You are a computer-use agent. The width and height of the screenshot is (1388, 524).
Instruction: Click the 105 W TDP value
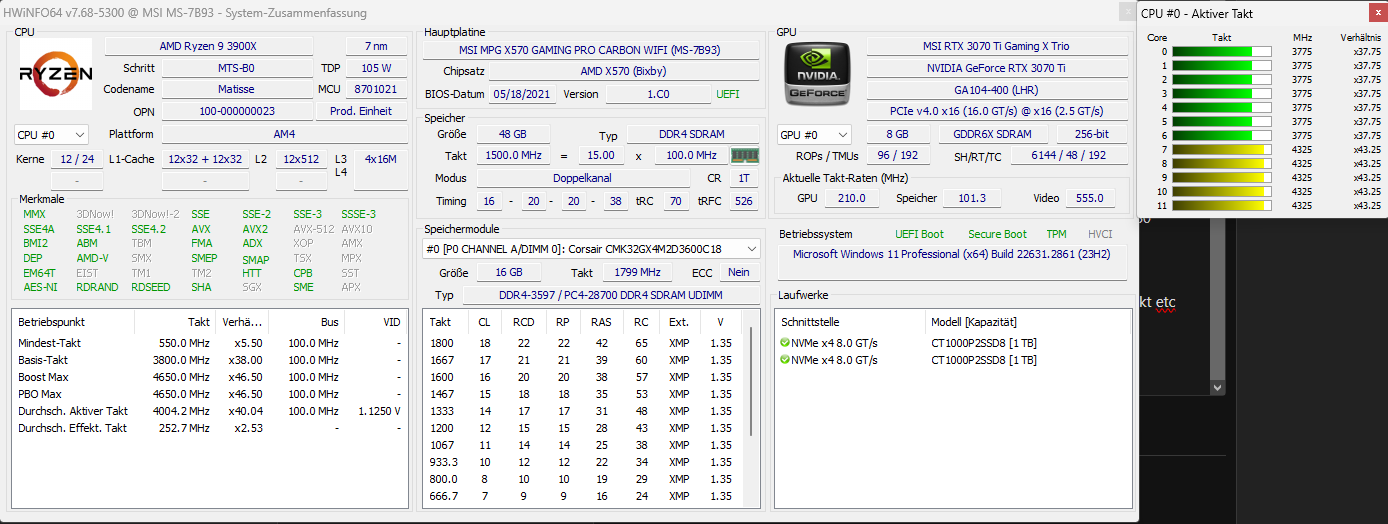coord(376,68)
